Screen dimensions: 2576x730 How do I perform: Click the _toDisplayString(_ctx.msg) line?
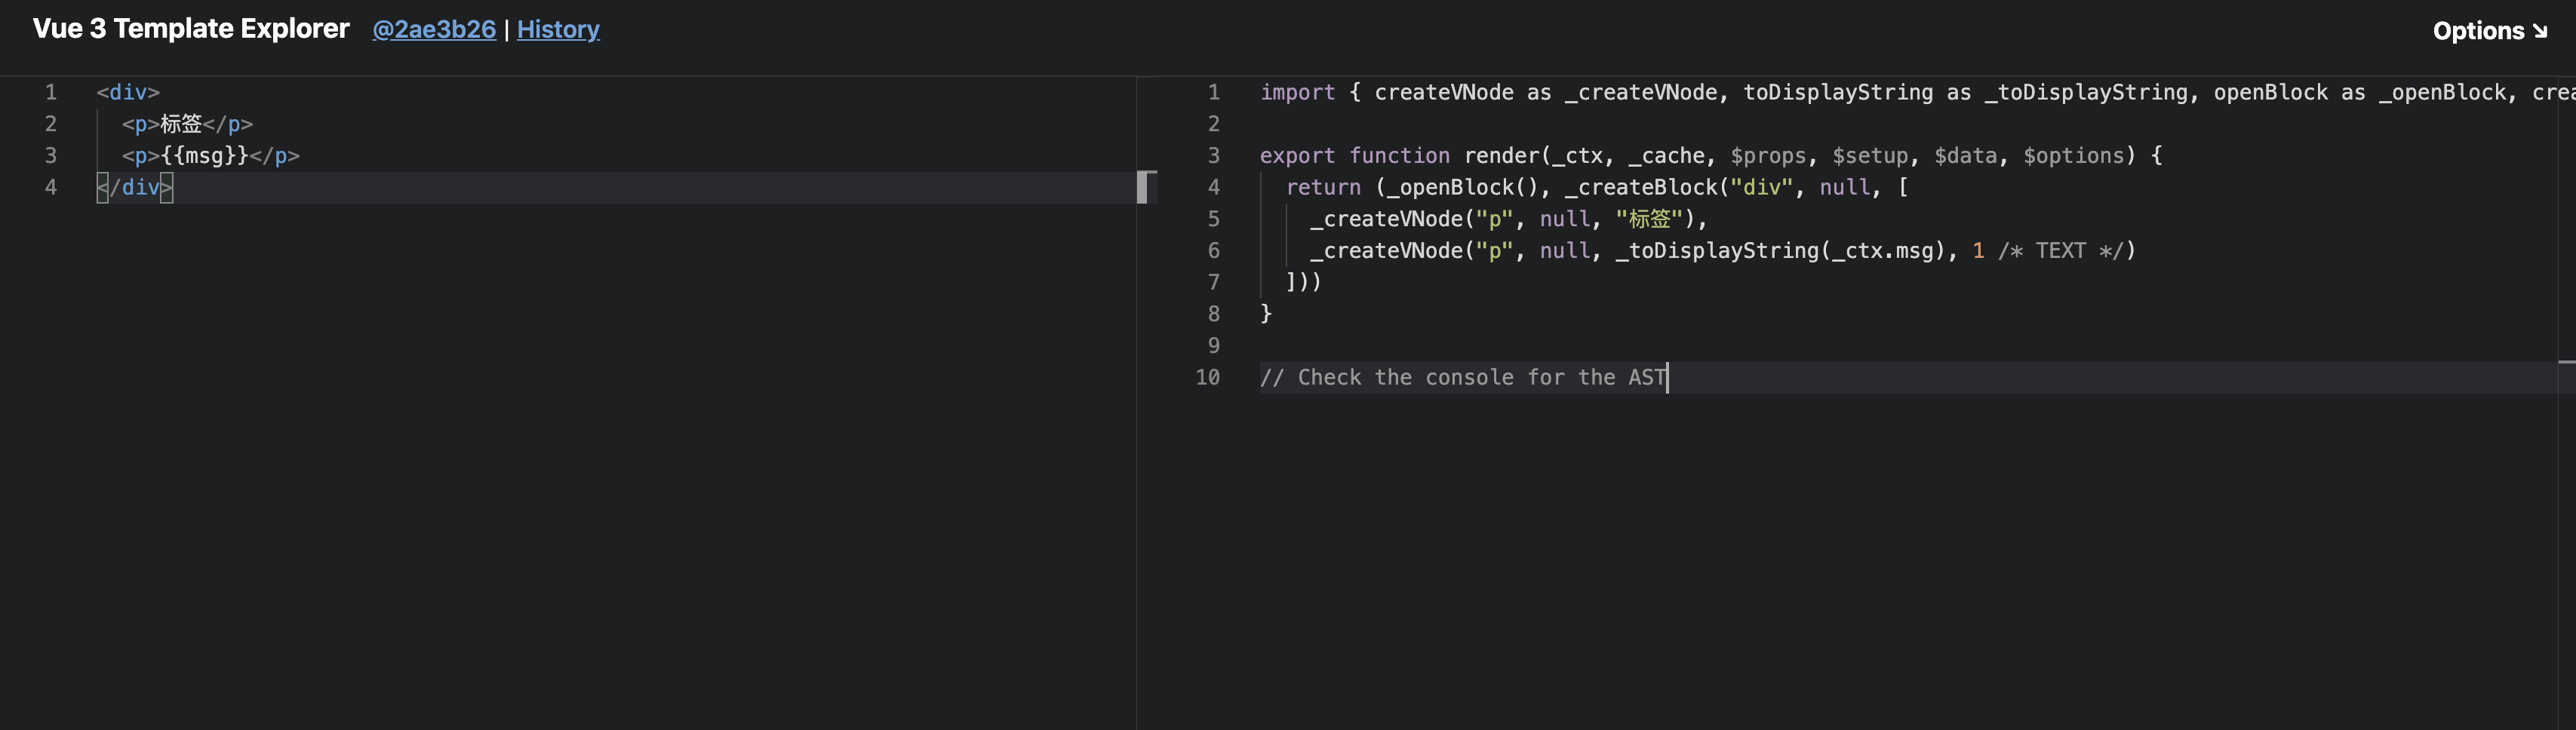point(1723,251)
